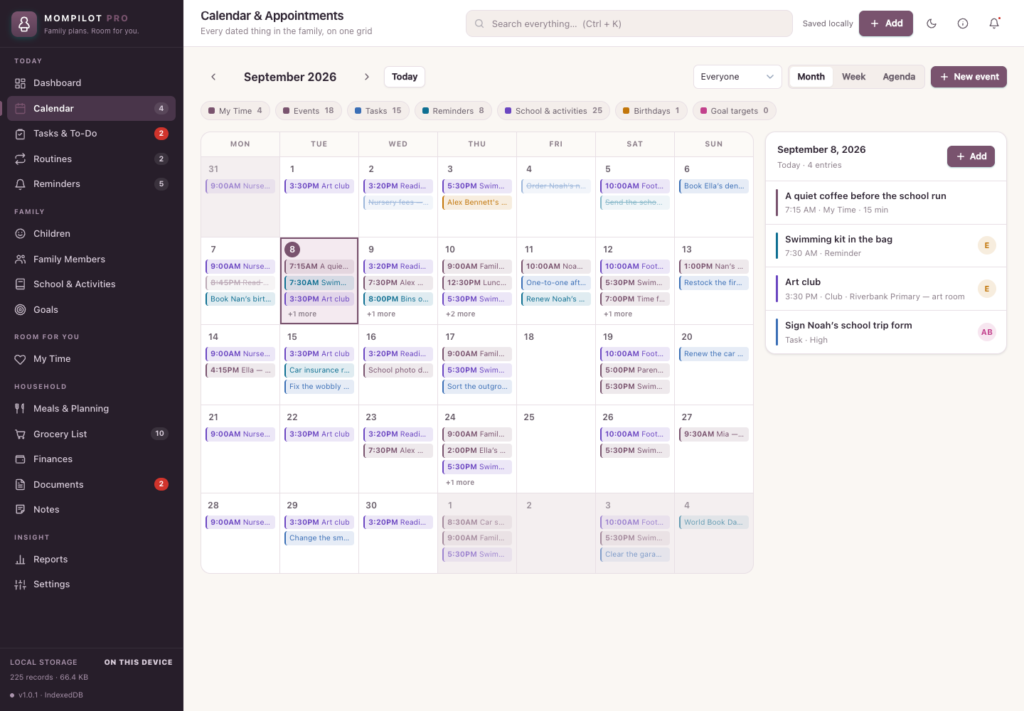Click Add in the September 8 panel

point(970,157)
